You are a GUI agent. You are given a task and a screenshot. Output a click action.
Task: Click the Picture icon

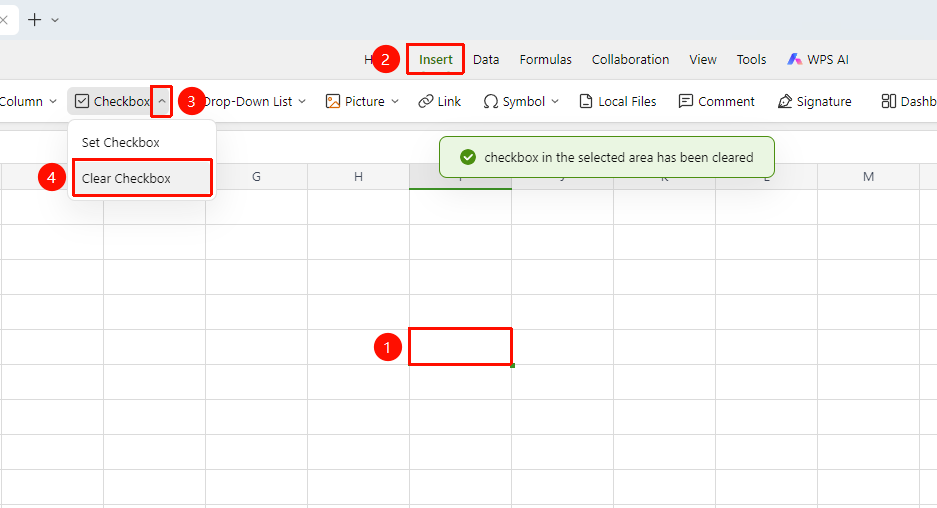click(x=332, y=102)
